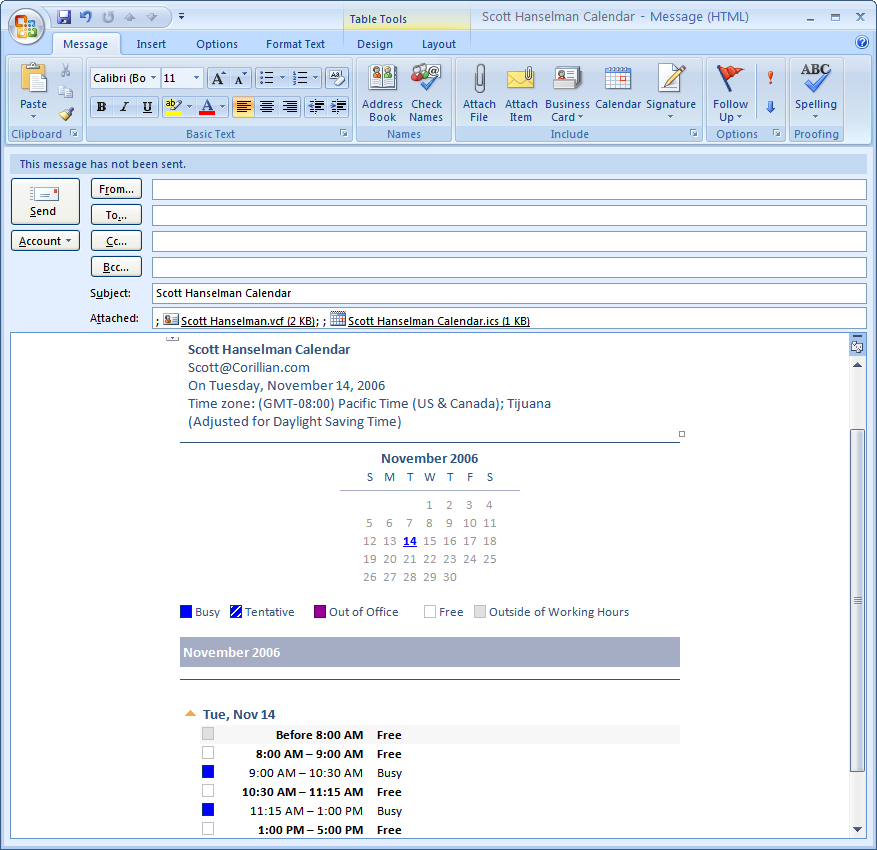The height and width of the screenshot is (850, 877).
Task: Toggle Bold formatting
Action: [x=101, y=107]
